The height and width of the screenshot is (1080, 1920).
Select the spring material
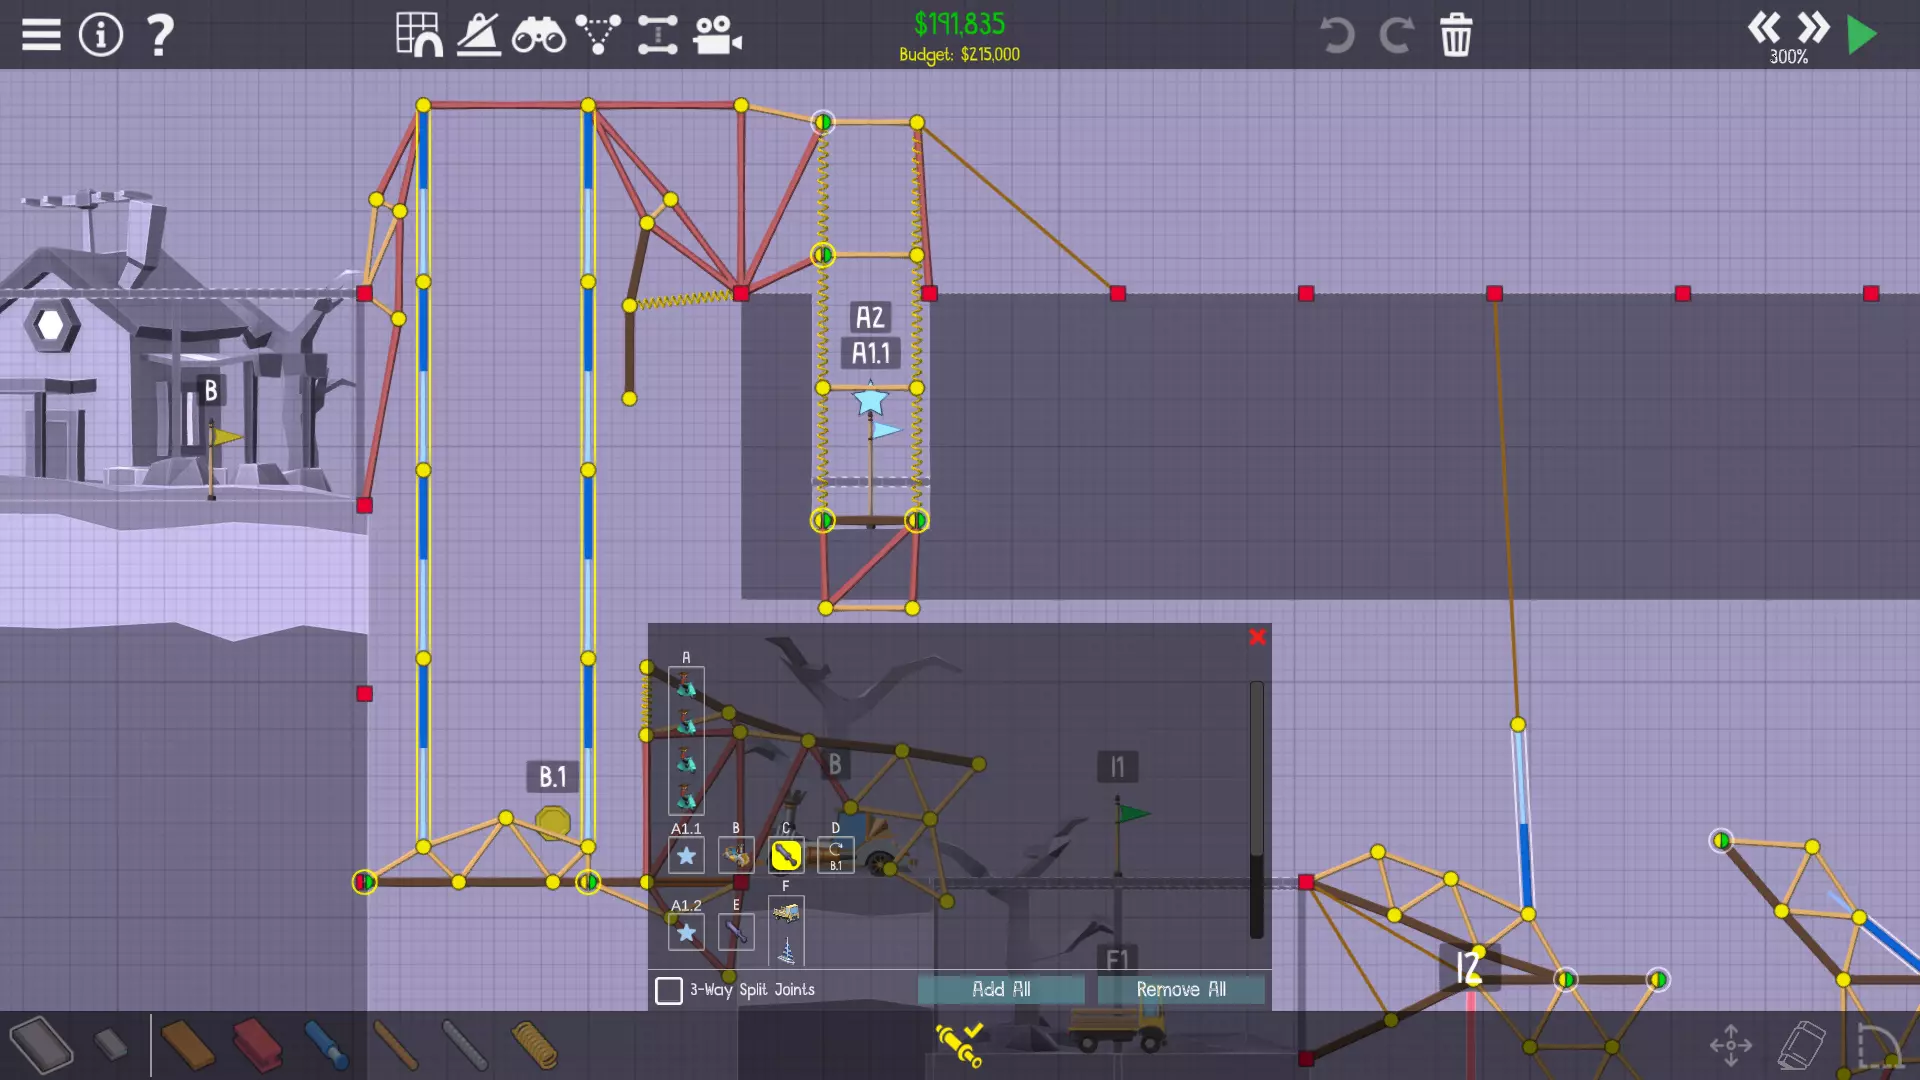(534, 1045)
